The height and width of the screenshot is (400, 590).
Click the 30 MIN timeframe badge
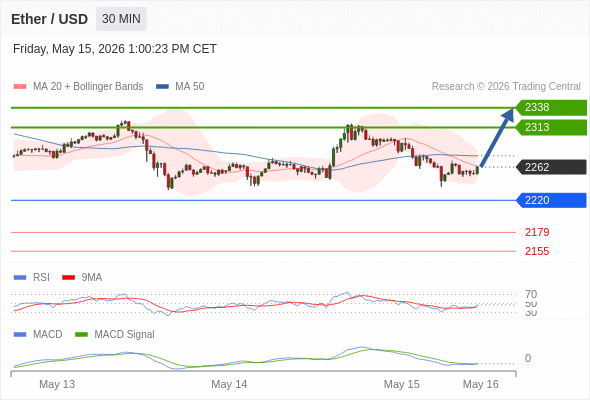121,19
